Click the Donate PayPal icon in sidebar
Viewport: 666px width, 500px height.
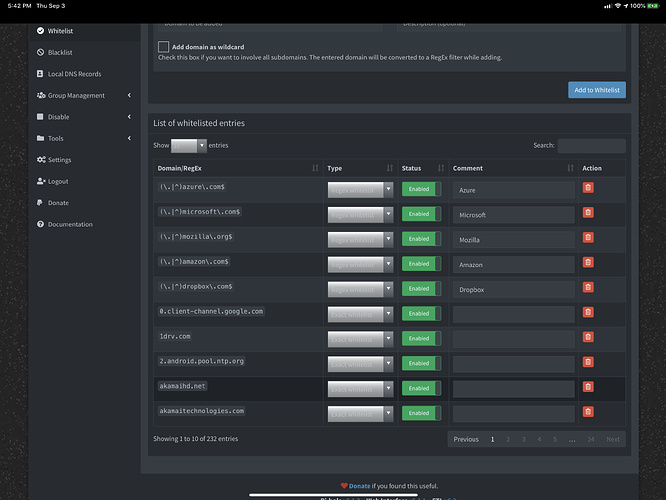pyautogui.click(x=40, y=203)
